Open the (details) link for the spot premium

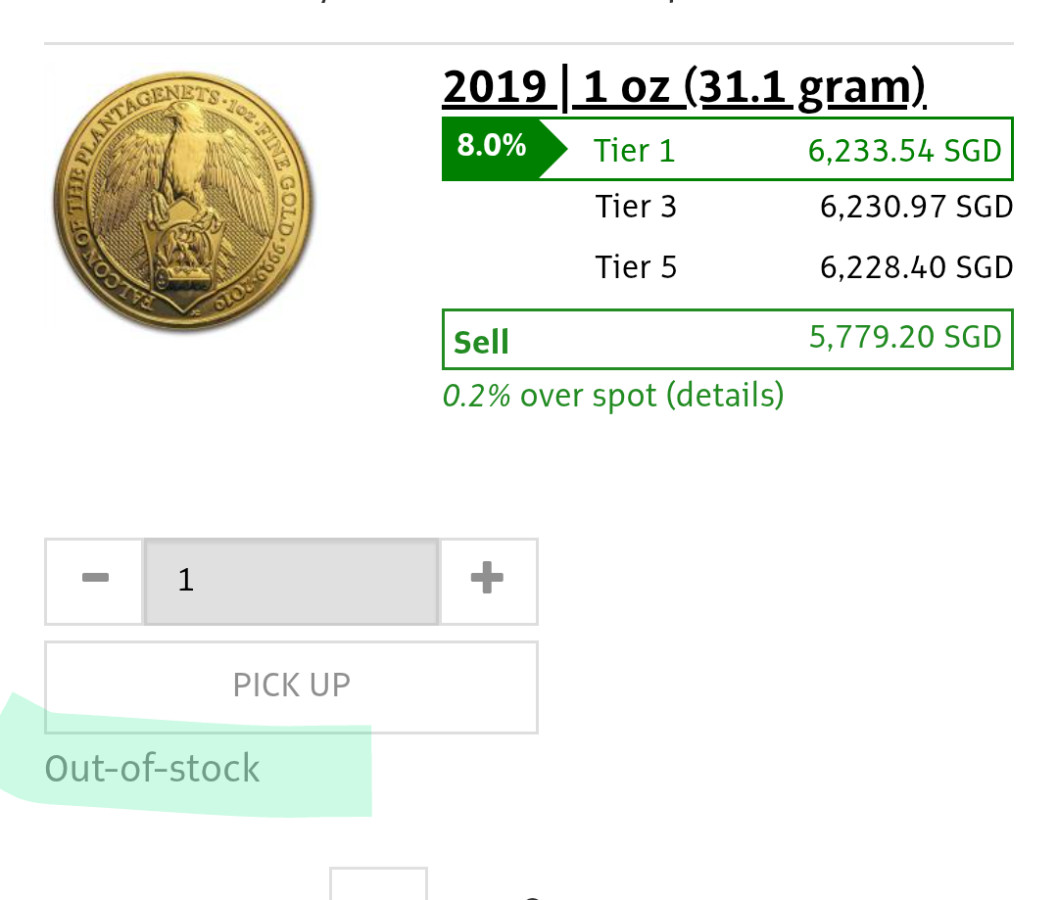[725, 396]
